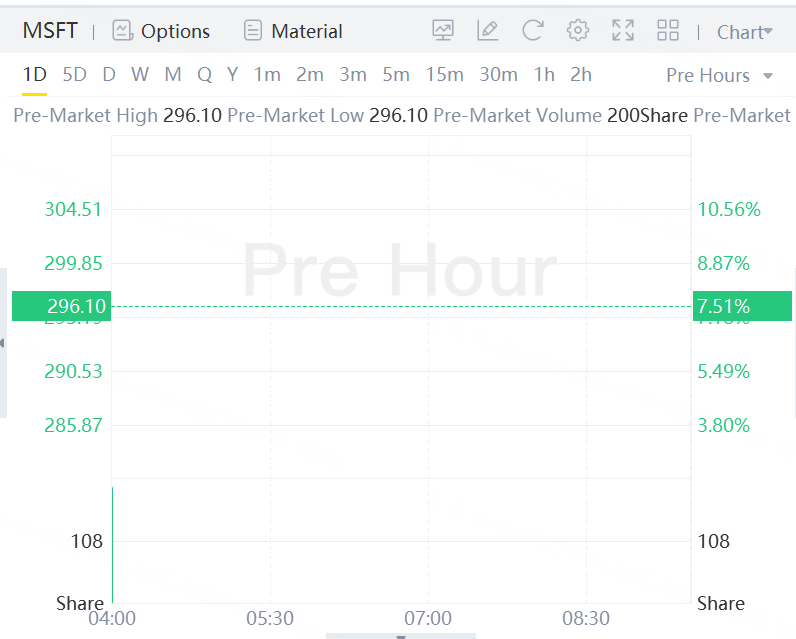Image resolution: width=796 pixels, height=639 pixels.
Task: Select the W weekly timeframe tab
Action: (x=139, y=75)
